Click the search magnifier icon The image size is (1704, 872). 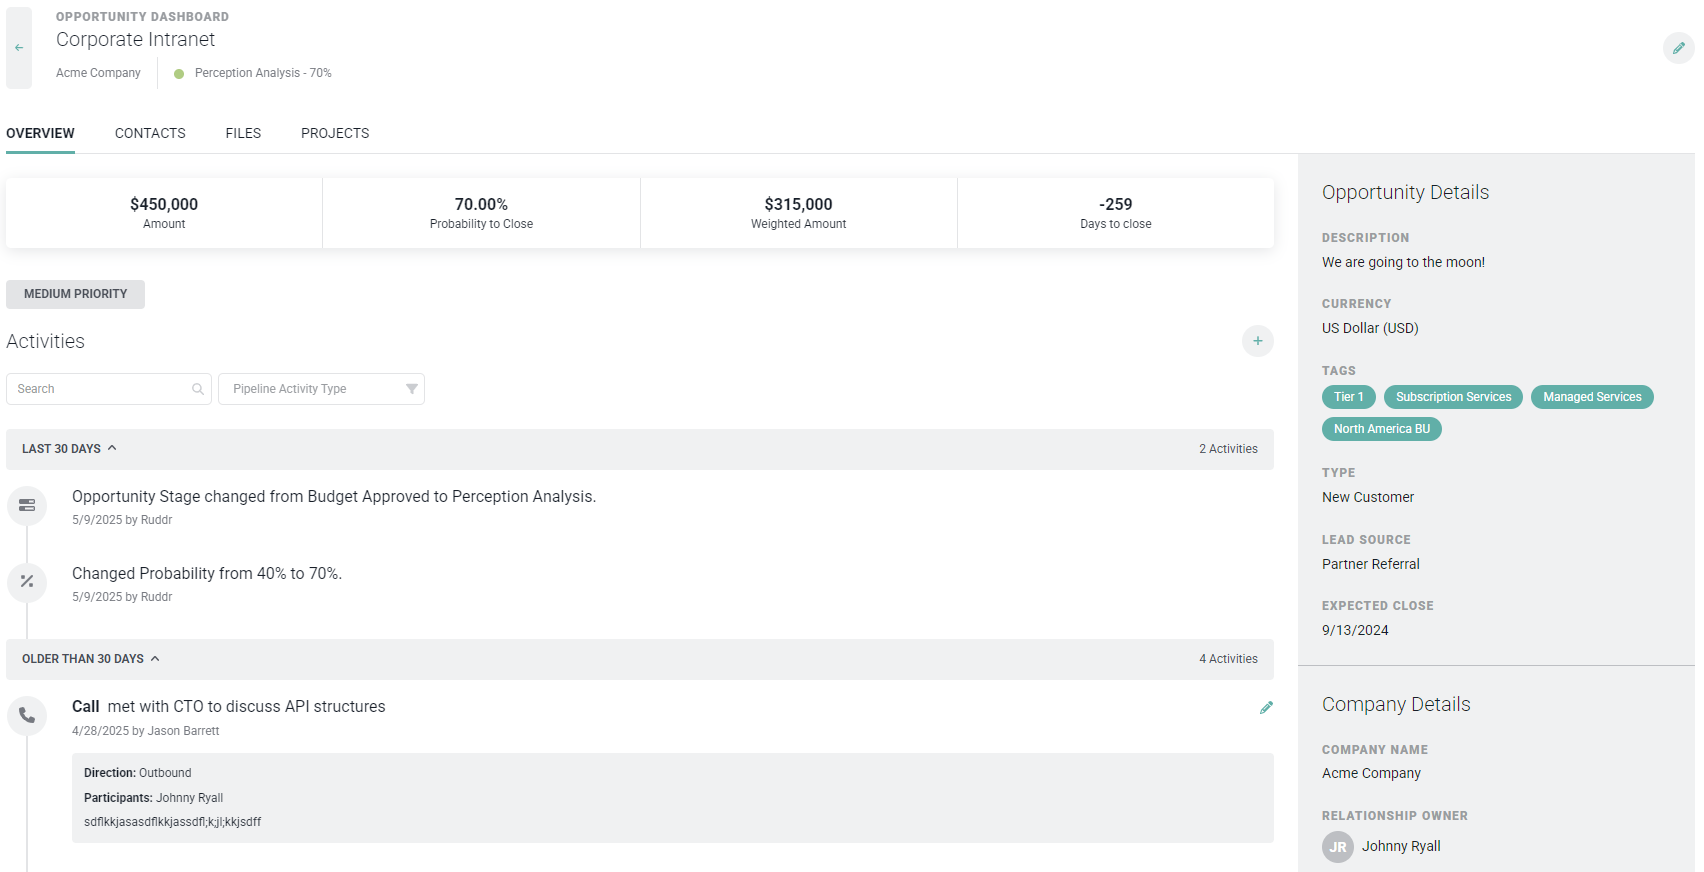(x=198, y=389)
